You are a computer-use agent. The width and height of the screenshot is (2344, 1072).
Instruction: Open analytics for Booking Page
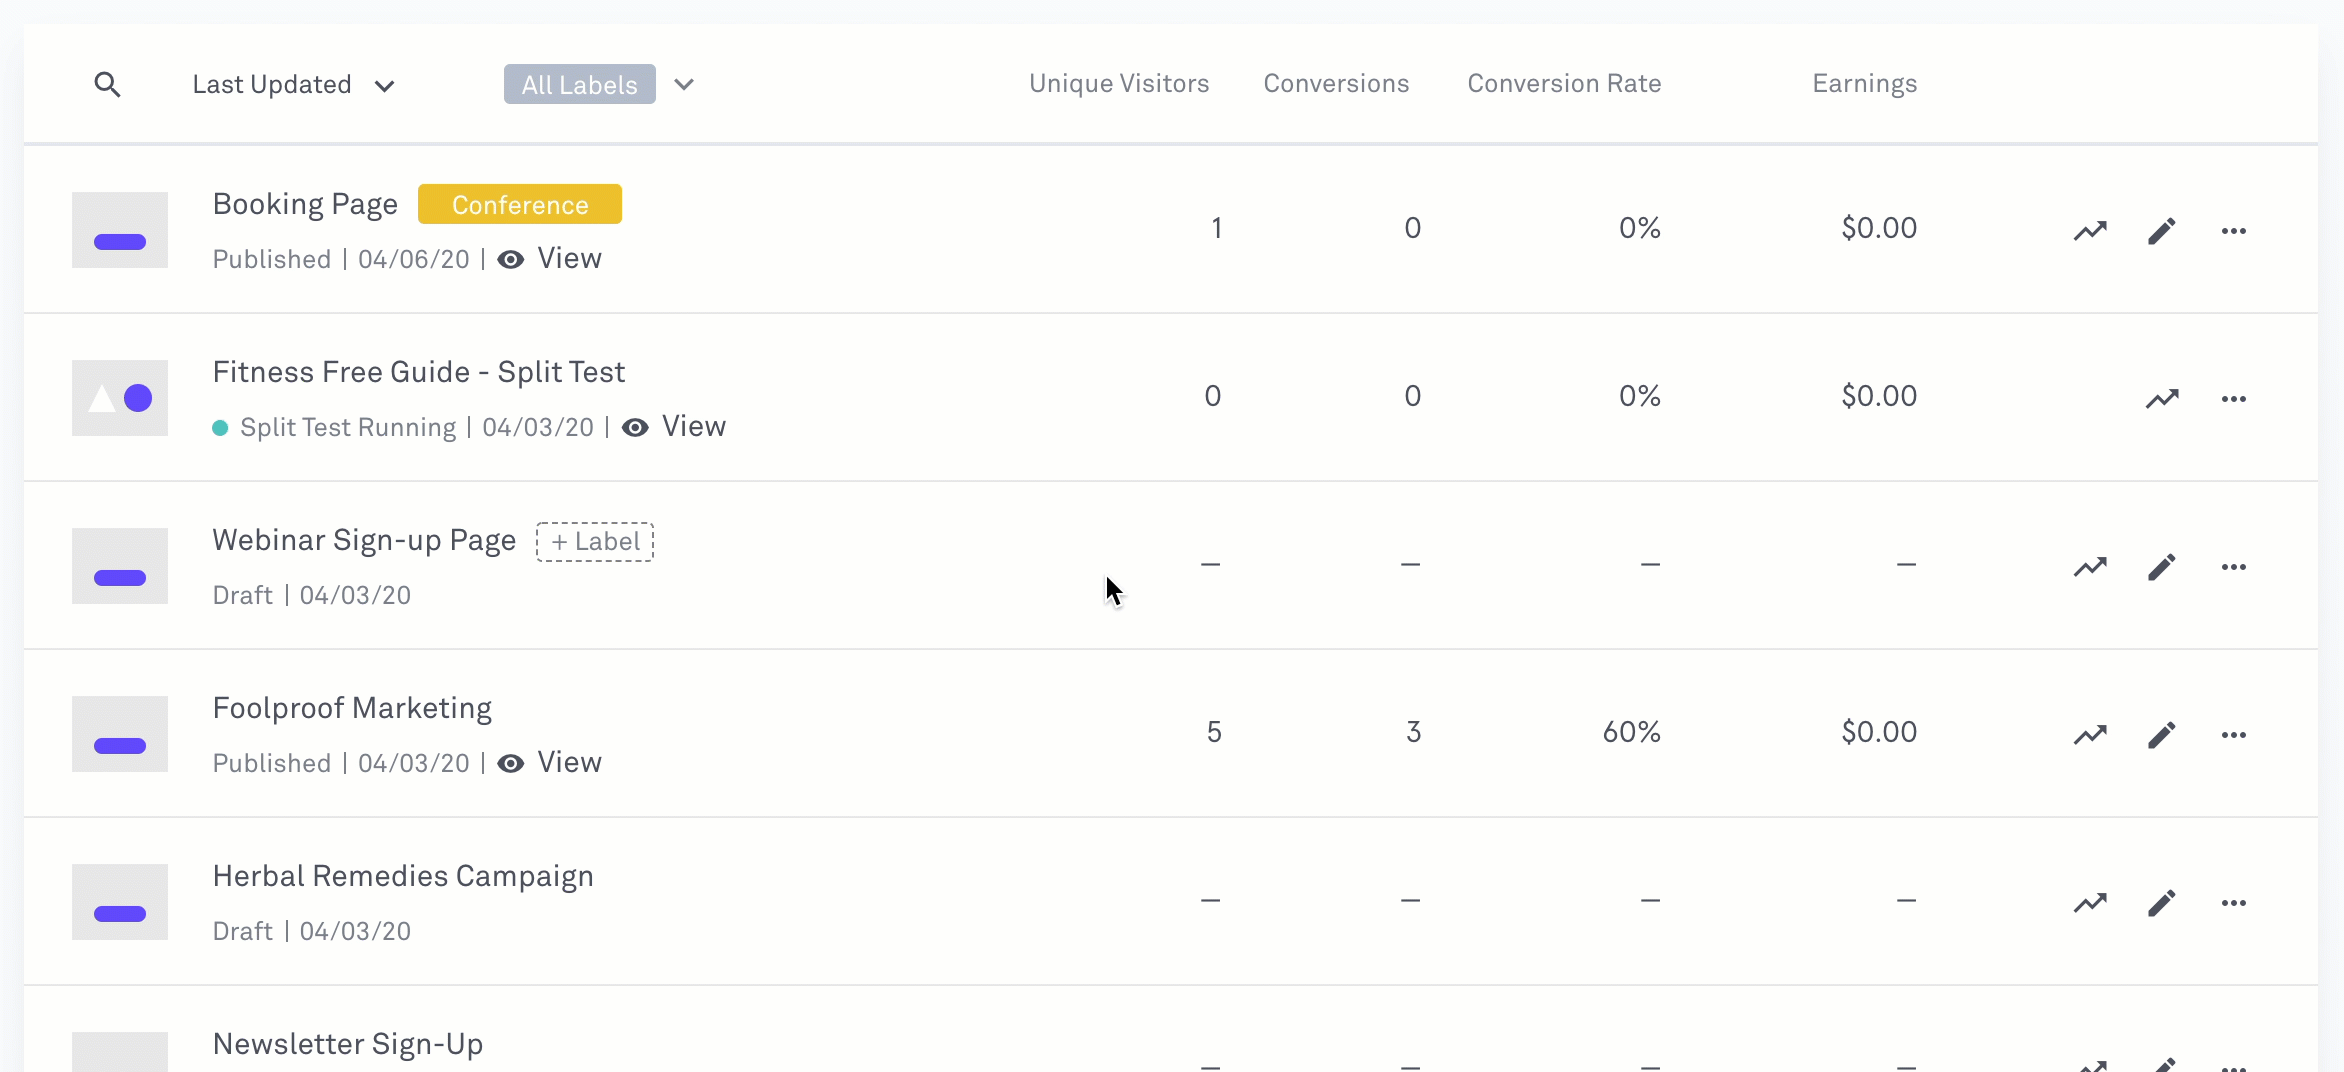click(x=2091, y=230)
